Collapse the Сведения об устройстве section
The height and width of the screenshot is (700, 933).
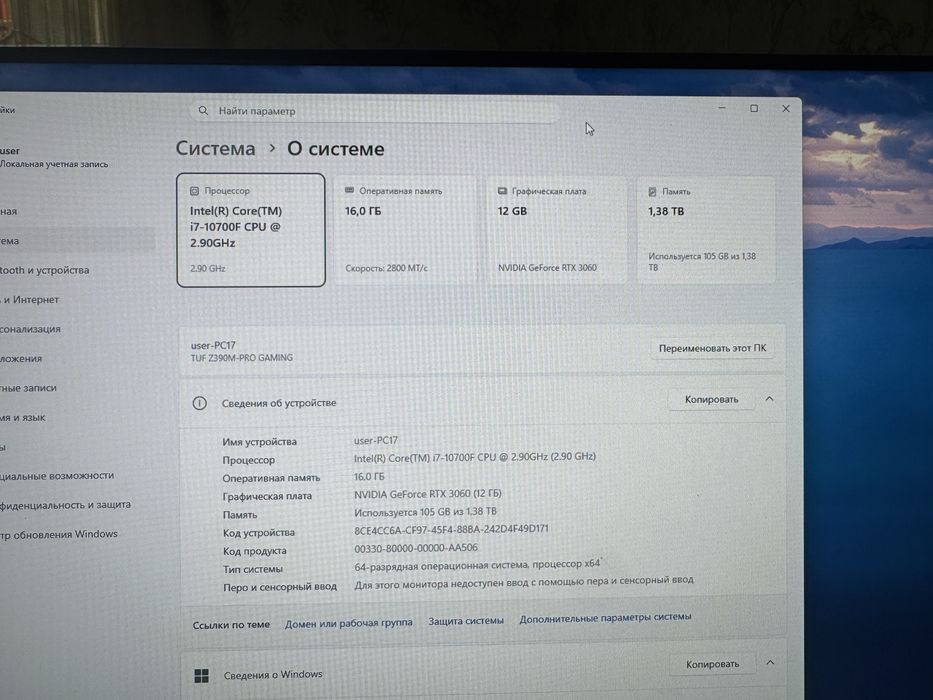point(769,399)
